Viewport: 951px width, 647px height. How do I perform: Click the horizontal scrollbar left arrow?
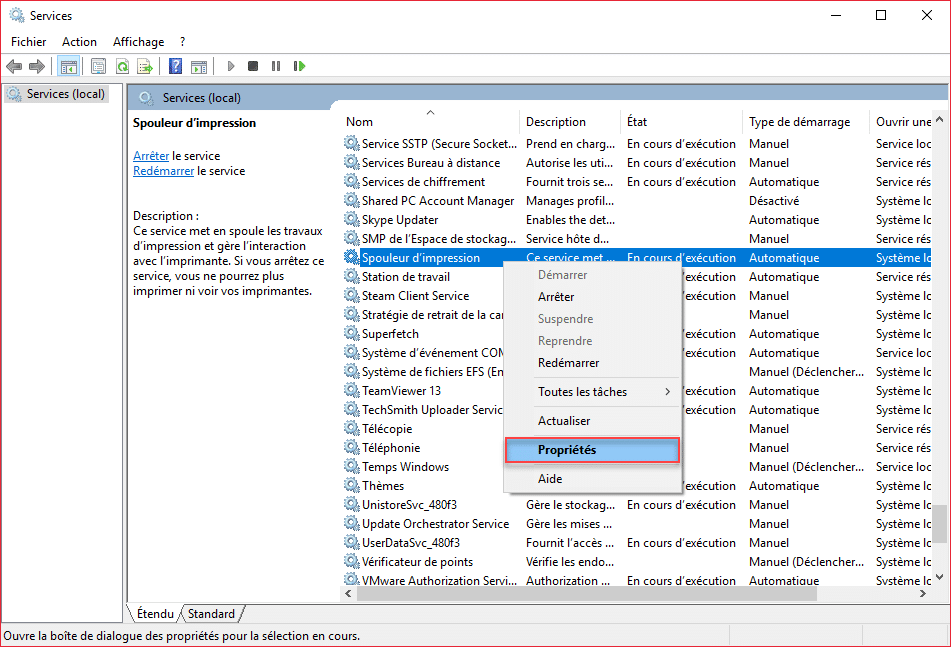[x=348, y=594]
